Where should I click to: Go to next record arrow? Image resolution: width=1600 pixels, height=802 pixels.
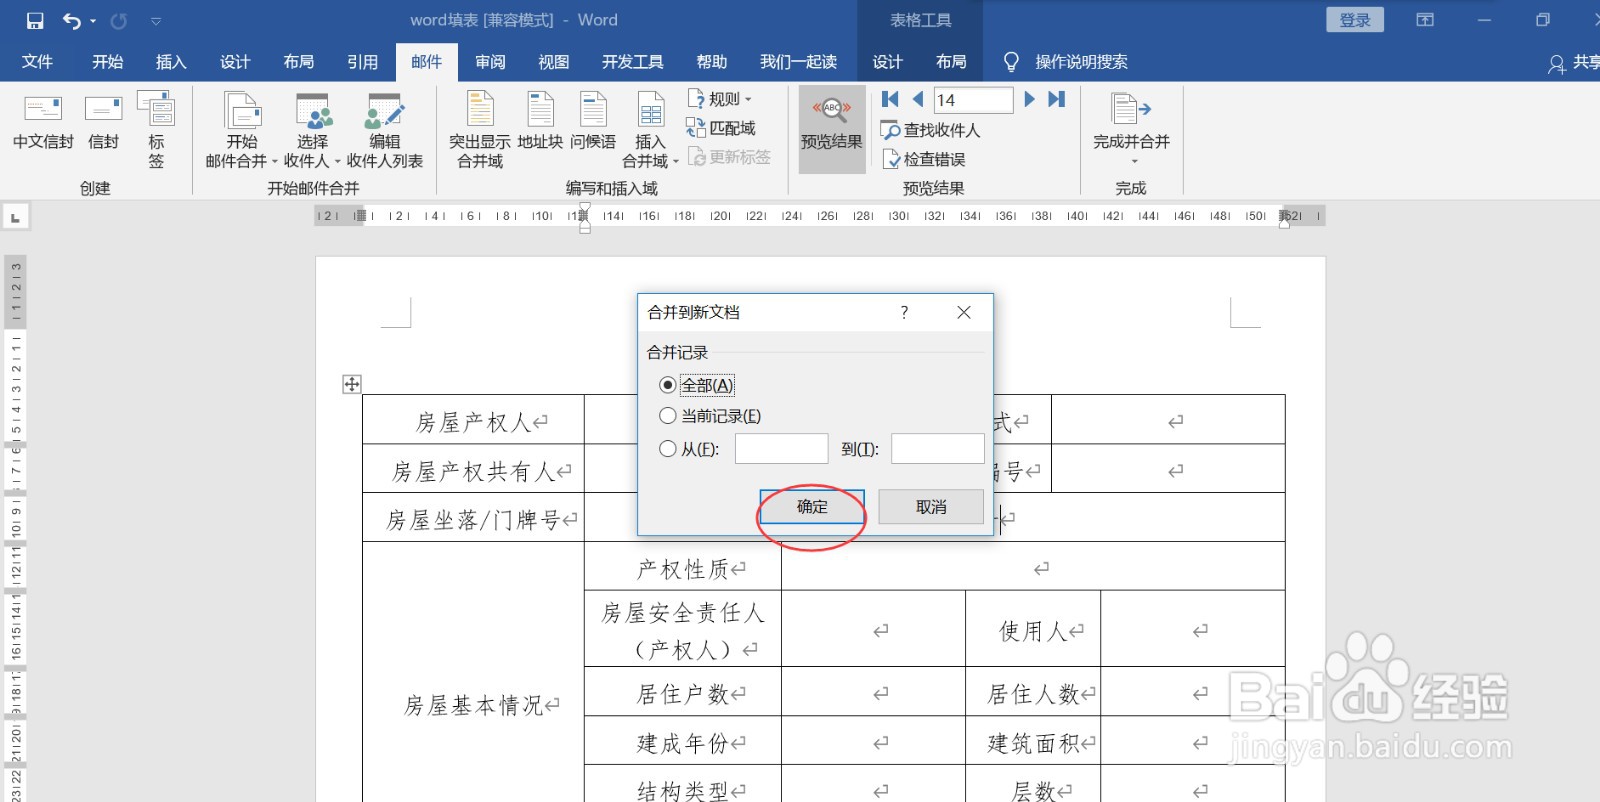click(1029, 99)
